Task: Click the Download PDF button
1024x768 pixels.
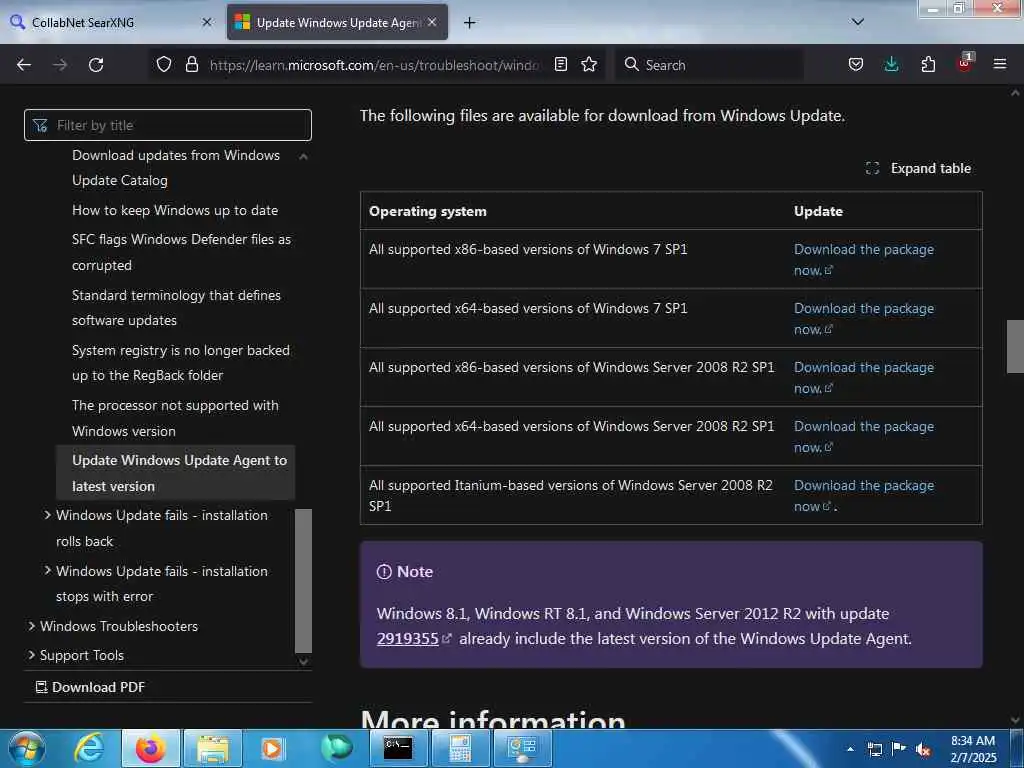Action: click(x=90, y=687)
